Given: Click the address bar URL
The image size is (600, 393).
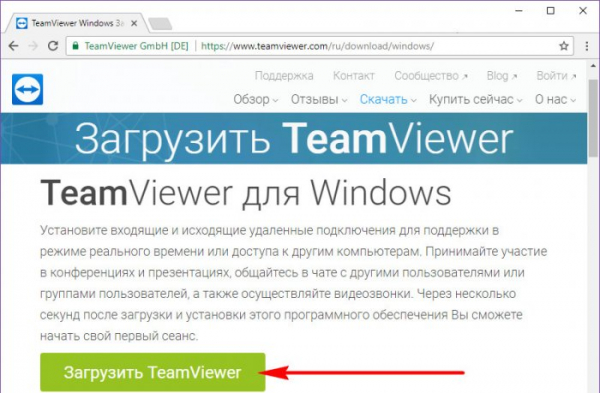Looking at the screenshot, I should point(317,46).
